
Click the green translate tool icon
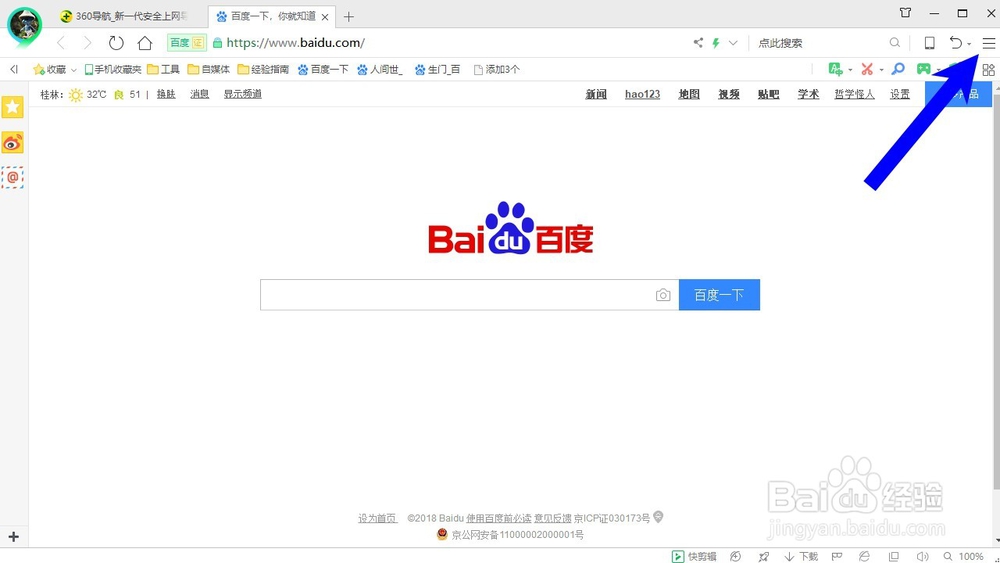(x=835, y=69)
